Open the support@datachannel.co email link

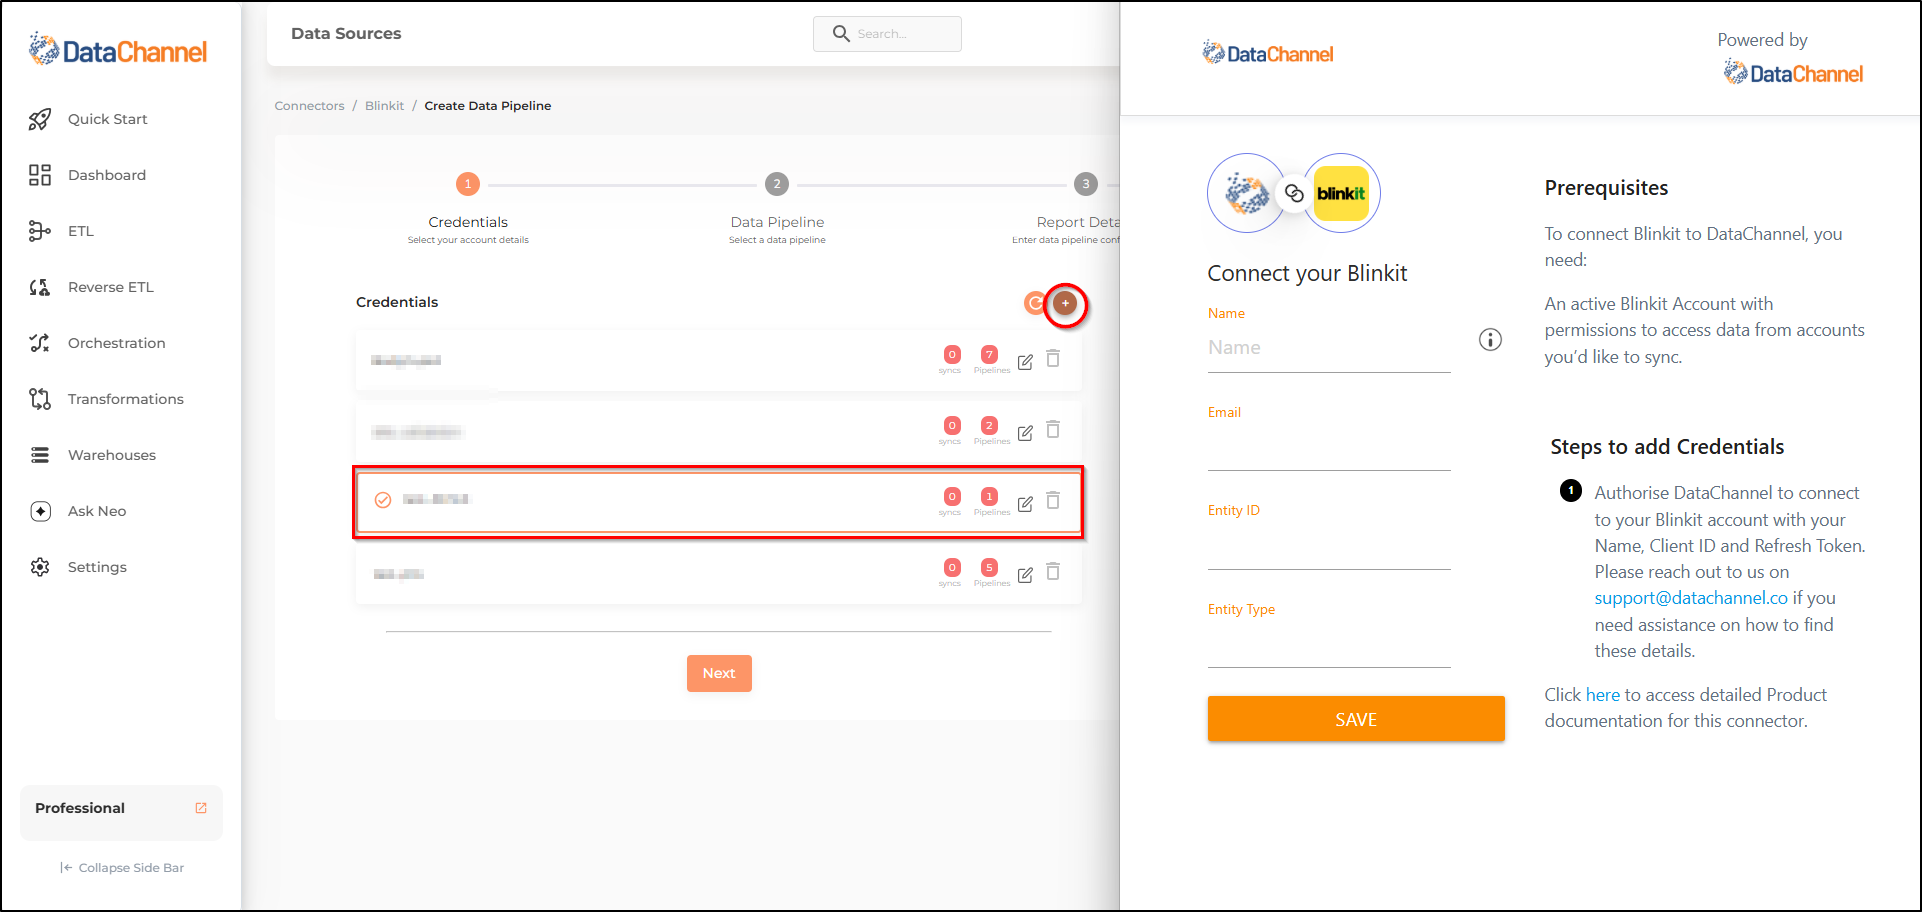tap(1691, 598)
